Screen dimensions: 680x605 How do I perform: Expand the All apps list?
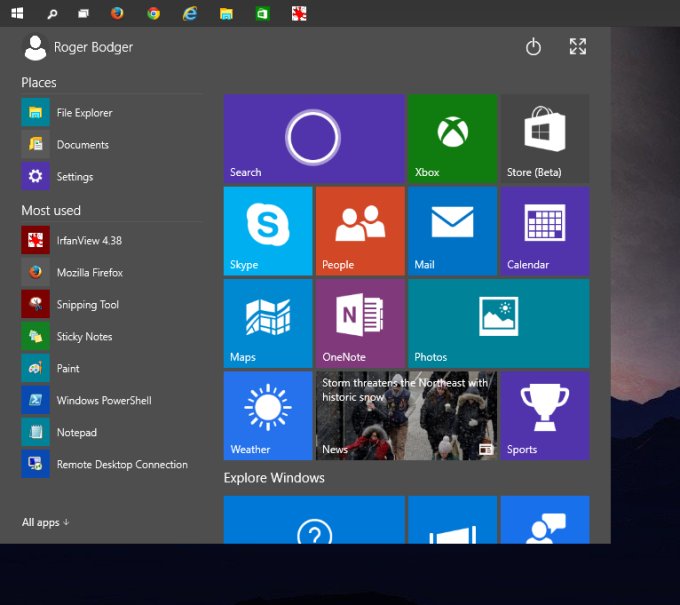46,522
